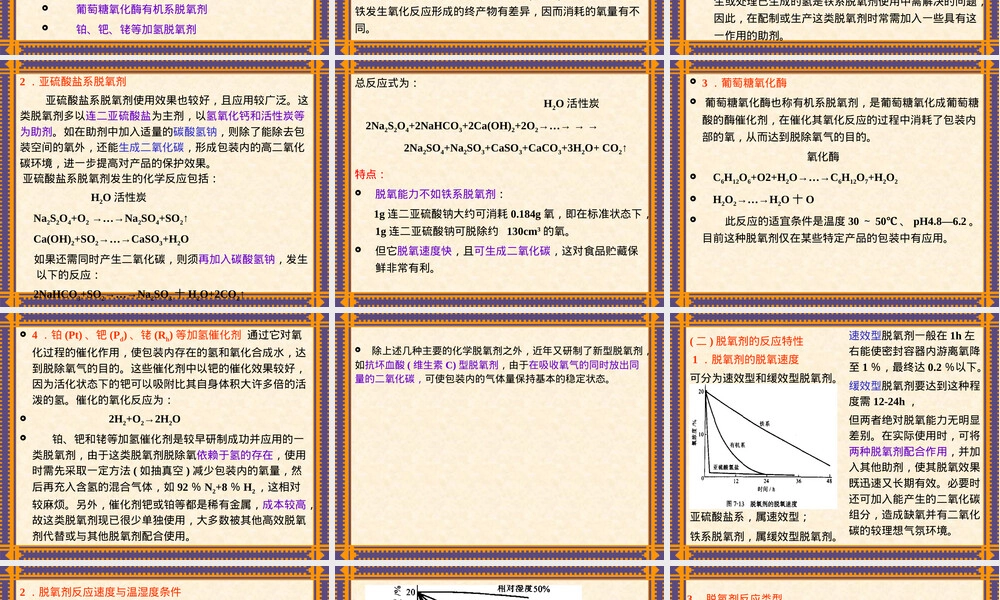Click the blue term 速效型
Image resolution: width=1000 pixels, height=600 pixels.
coord(865,335)
